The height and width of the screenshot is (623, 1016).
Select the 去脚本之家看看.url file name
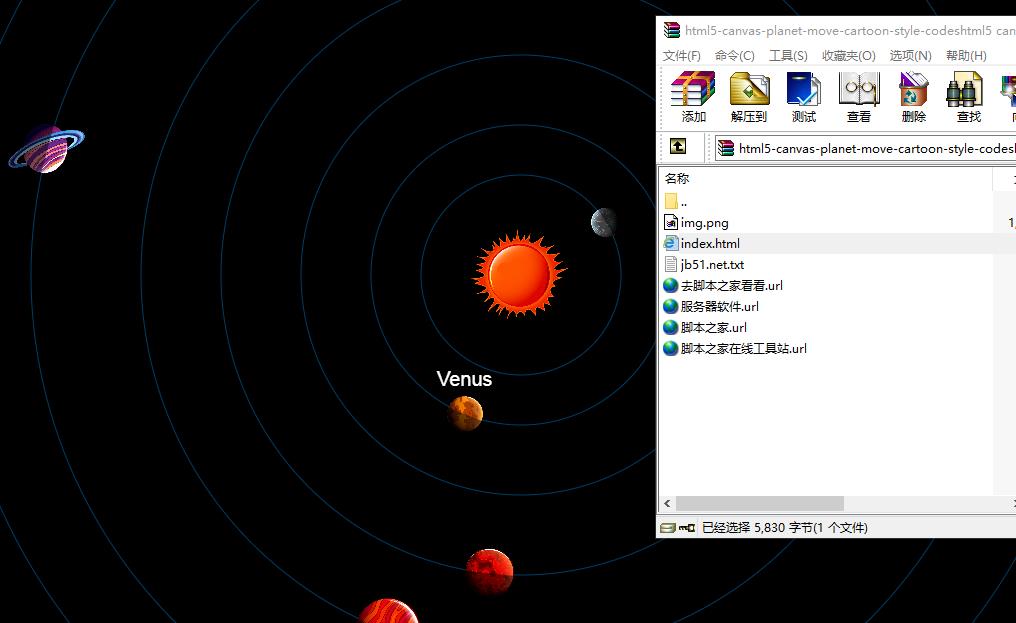click(732, 285)
